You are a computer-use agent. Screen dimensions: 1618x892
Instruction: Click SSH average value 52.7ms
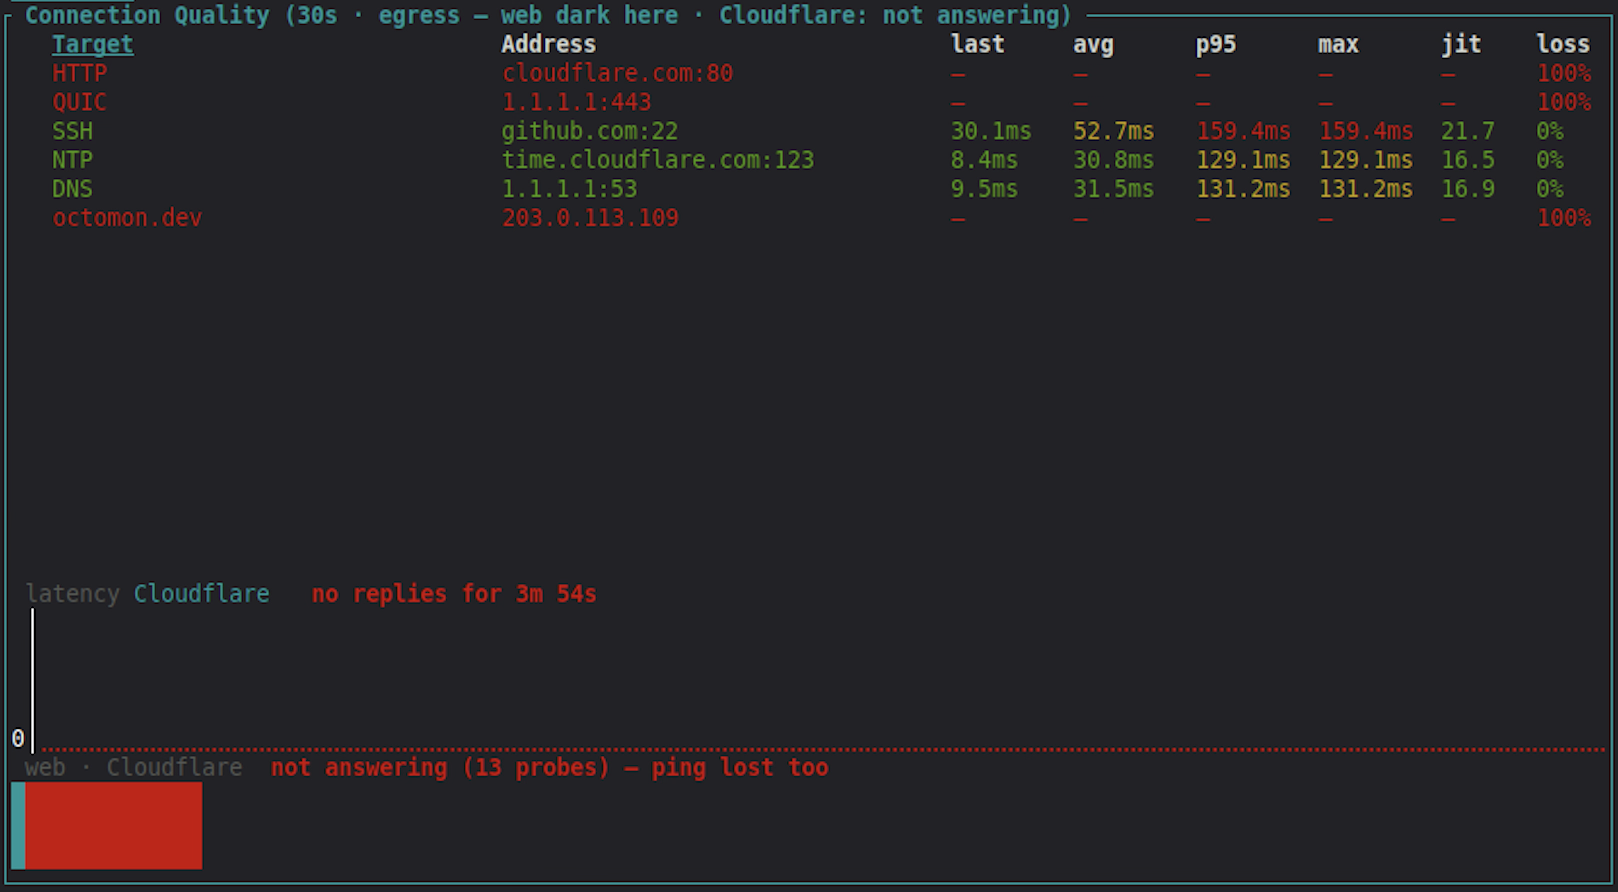click(1113, 131)
